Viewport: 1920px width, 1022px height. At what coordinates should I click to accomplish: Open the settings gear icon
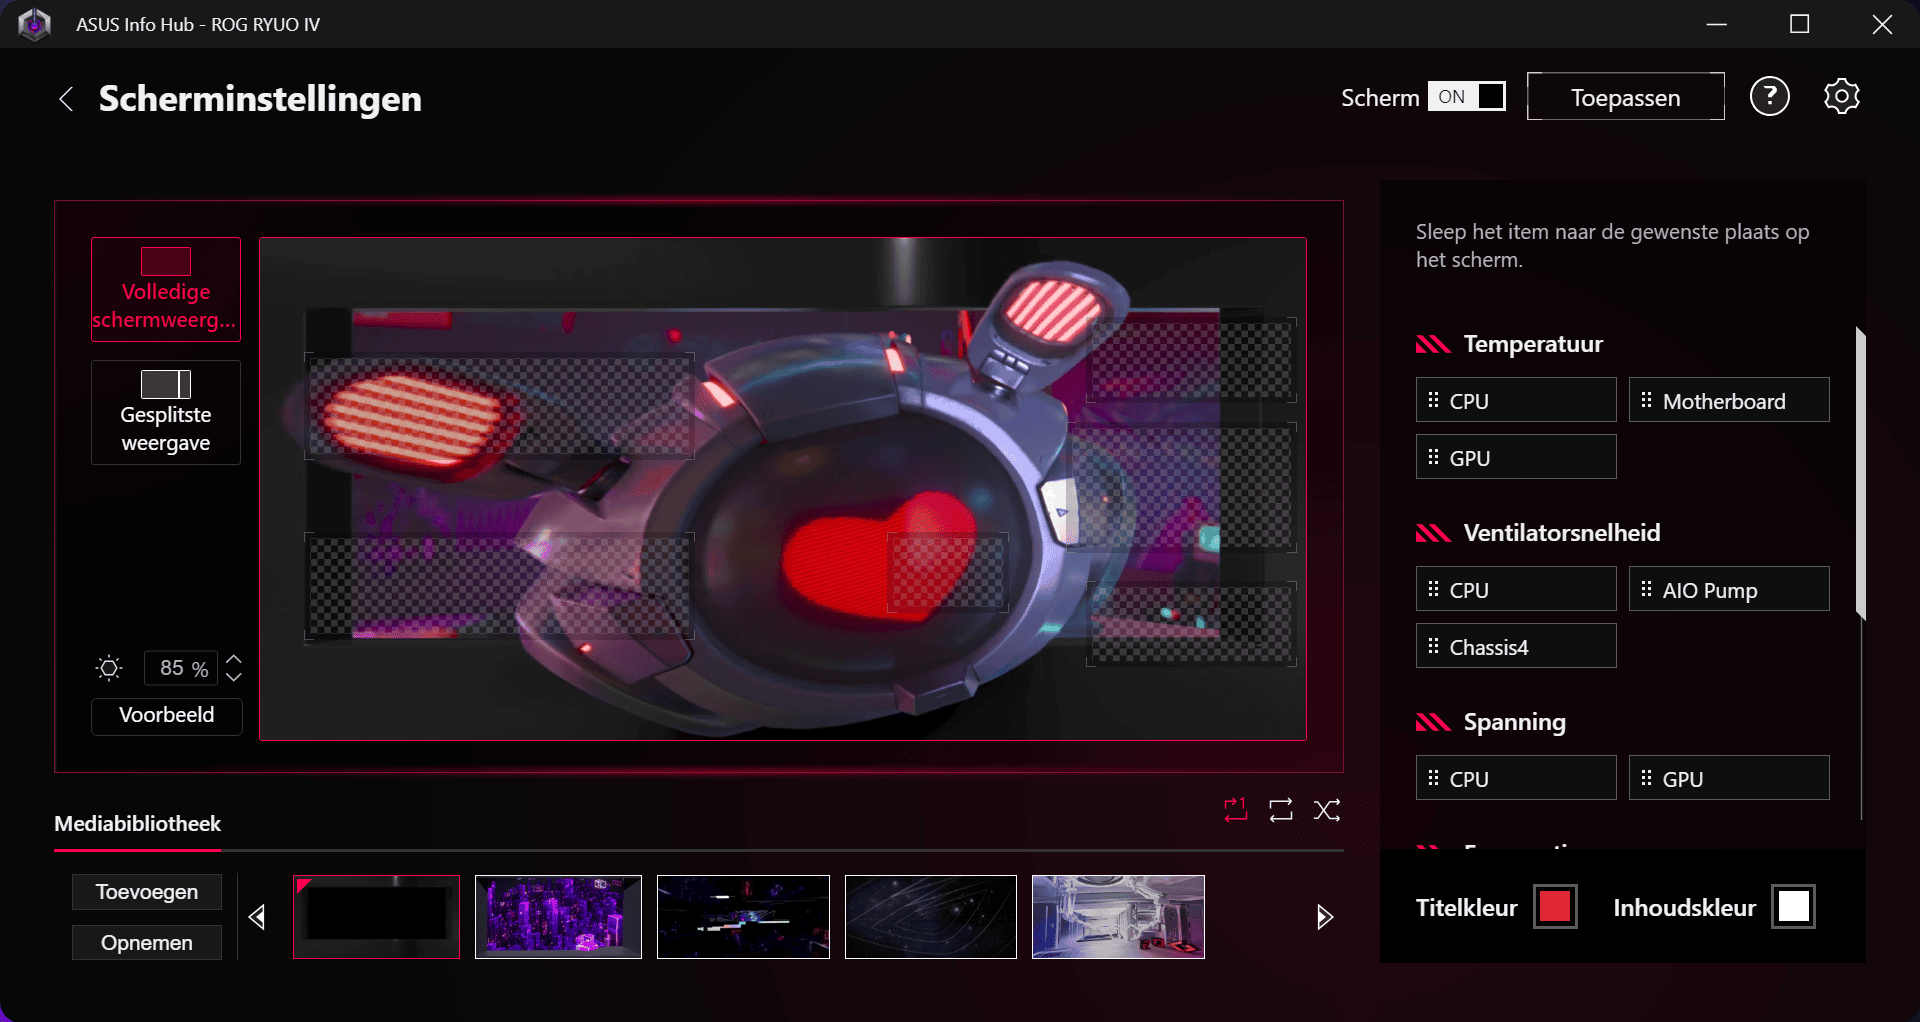pos(1841,97)
